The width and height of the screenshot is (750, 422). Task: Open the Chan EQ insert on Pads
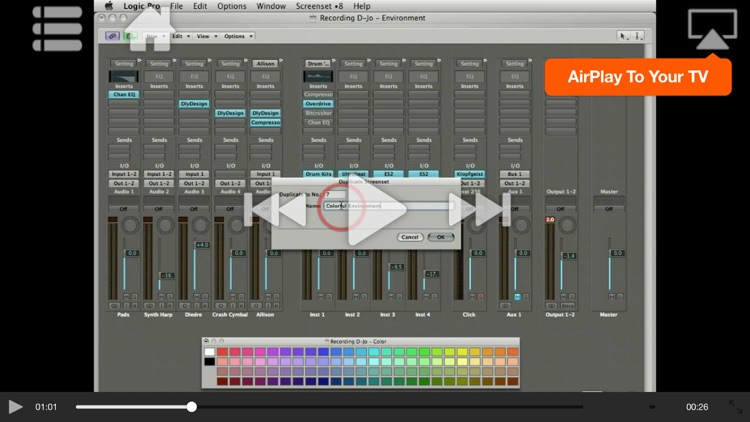[x=124, y=94]
